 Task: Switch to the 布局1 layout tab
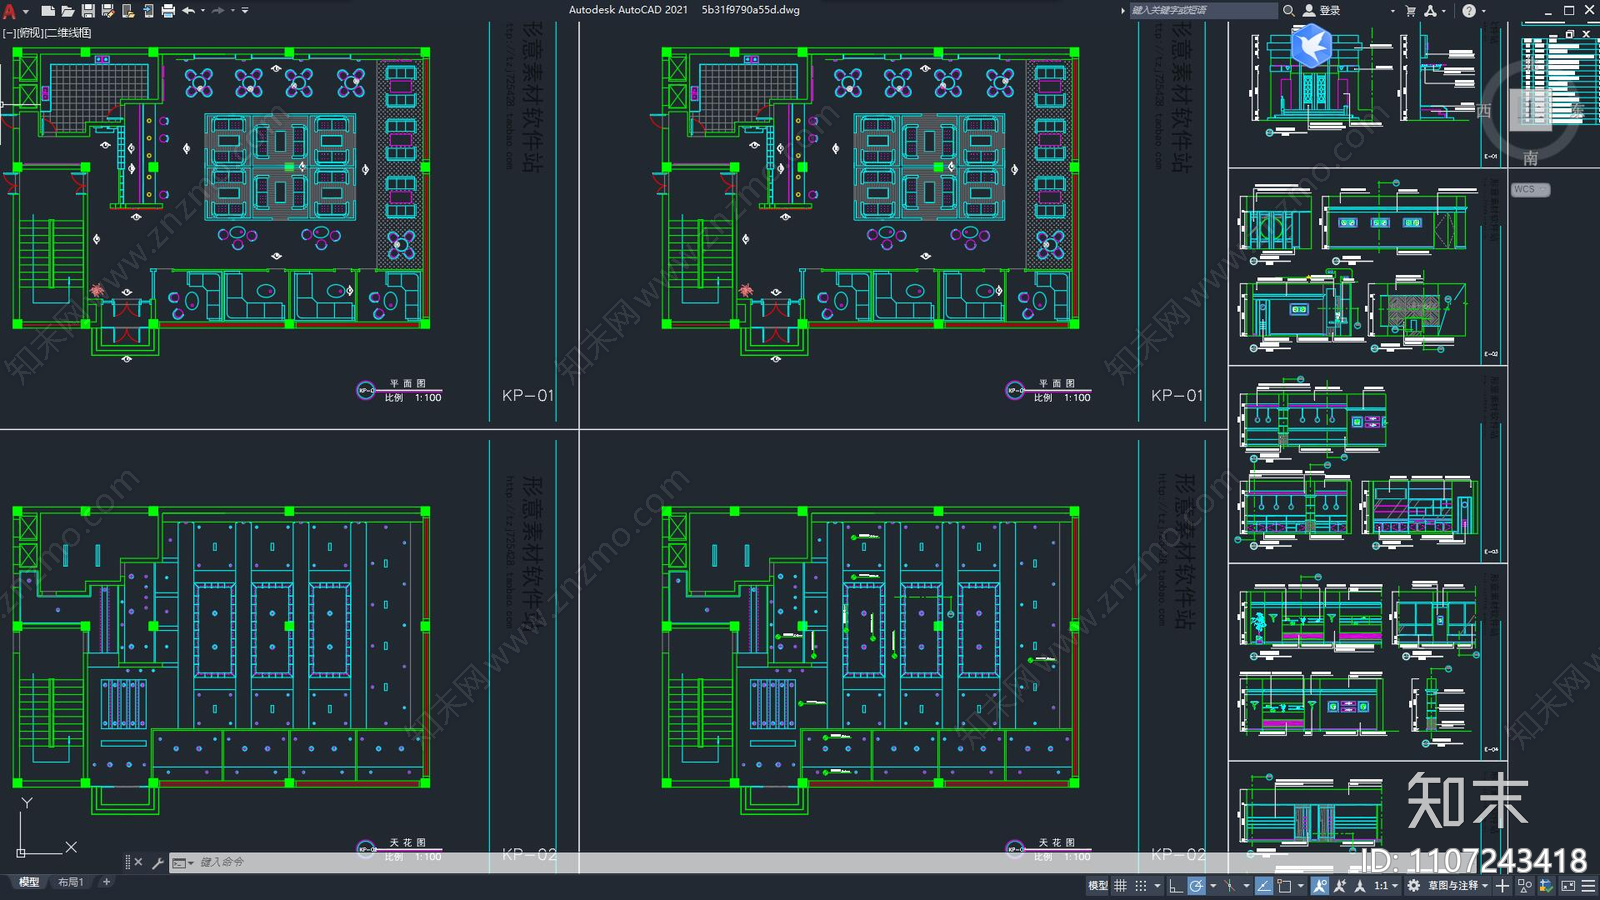70,882
